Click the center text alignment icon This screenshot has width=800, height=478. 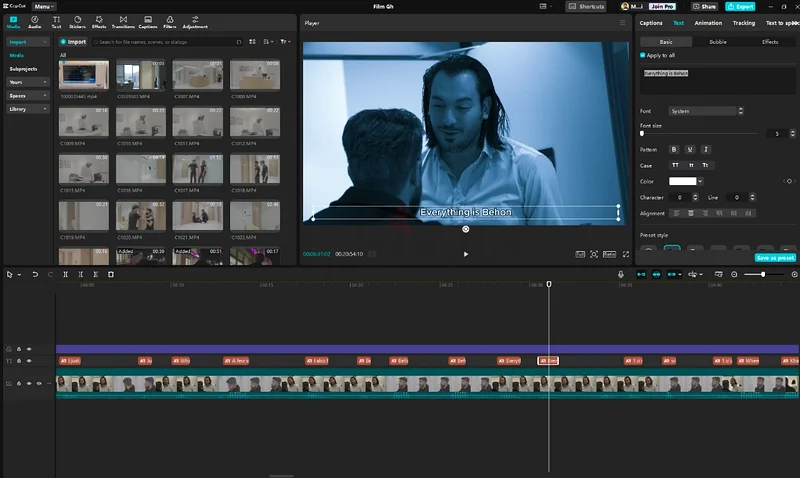(691, 213)
